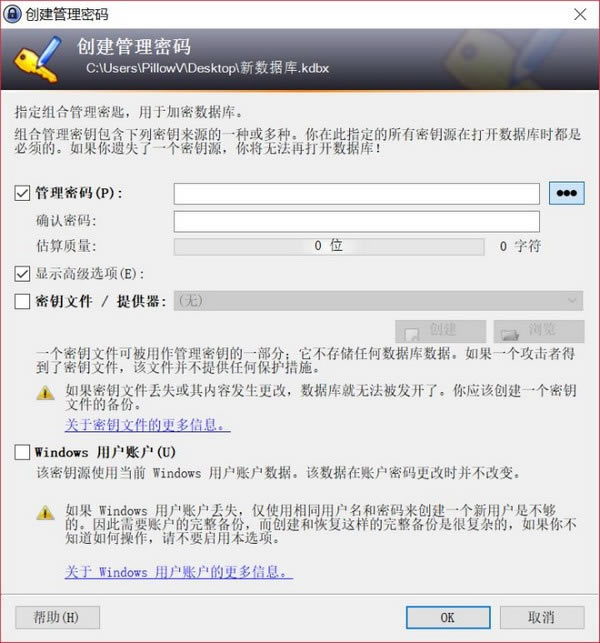Open the 关于 Windows 用户账户的更多信息 link
This screenshot has height=643, width=600.
click(x=179, y=572)
